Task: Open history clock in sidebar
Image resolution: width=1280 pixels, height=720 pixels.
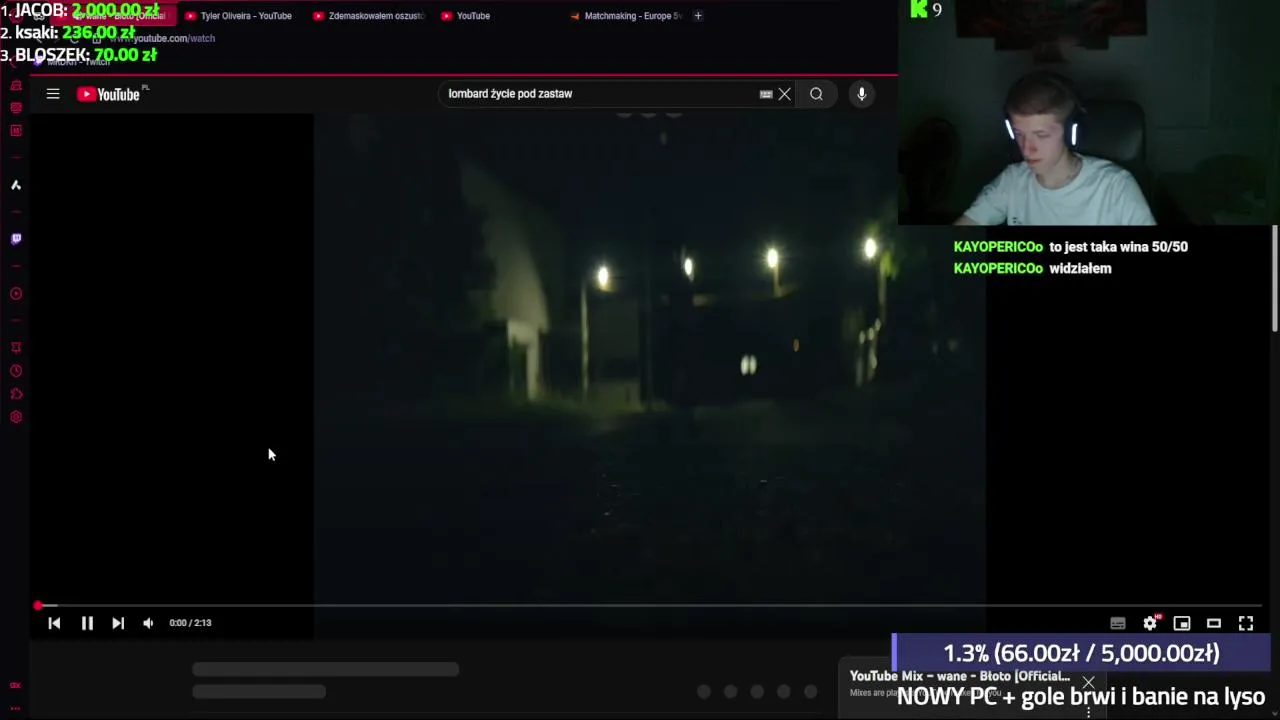Action: point(16,371)
